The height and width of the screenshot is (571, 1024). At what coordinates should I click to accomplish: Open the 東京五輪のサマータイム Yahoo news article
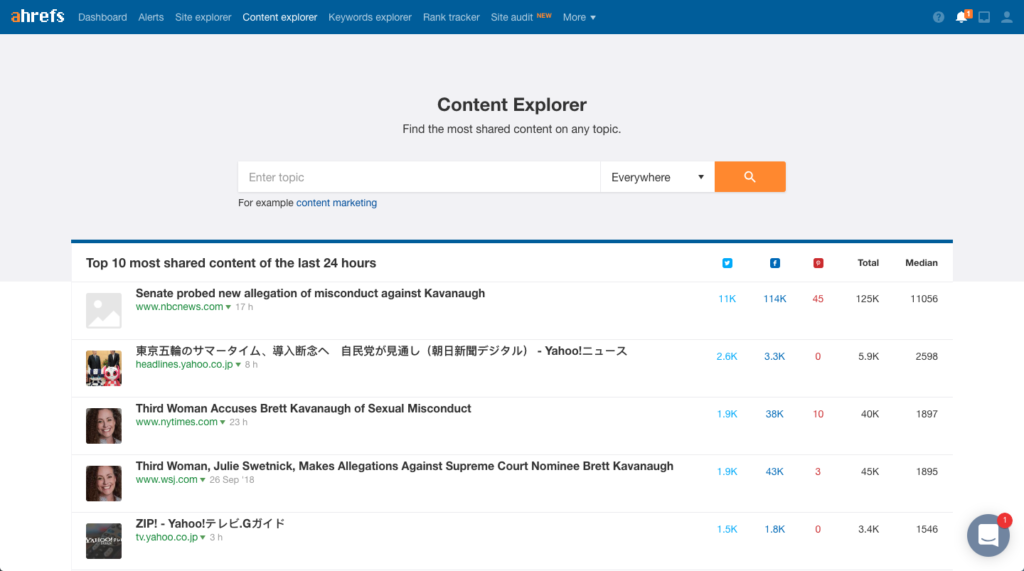381,351
